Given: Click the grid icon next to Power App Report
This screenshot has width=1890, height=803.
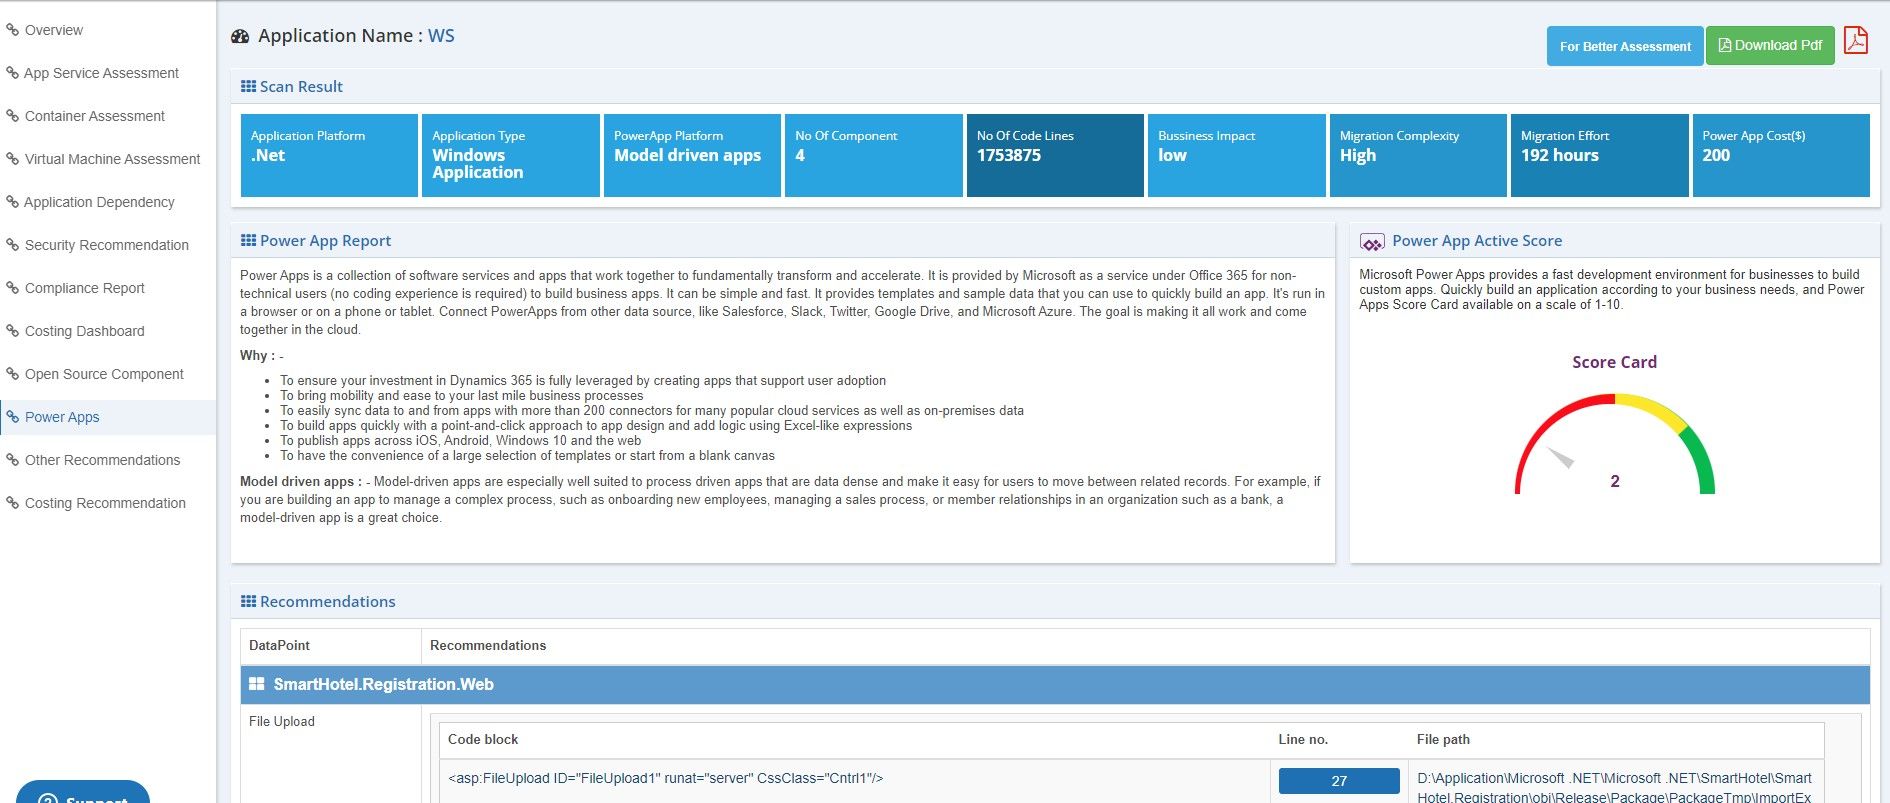Looking at the screenshot, I should [x=248, y=240].
